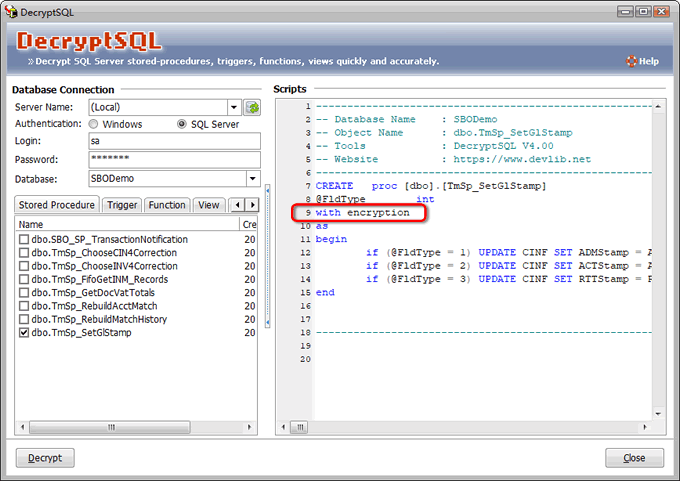Check dbo.SBO_SP_TransactionNotification checkbox
The height and width of the screenshot is (481, 680).
(x=24, y=239)
